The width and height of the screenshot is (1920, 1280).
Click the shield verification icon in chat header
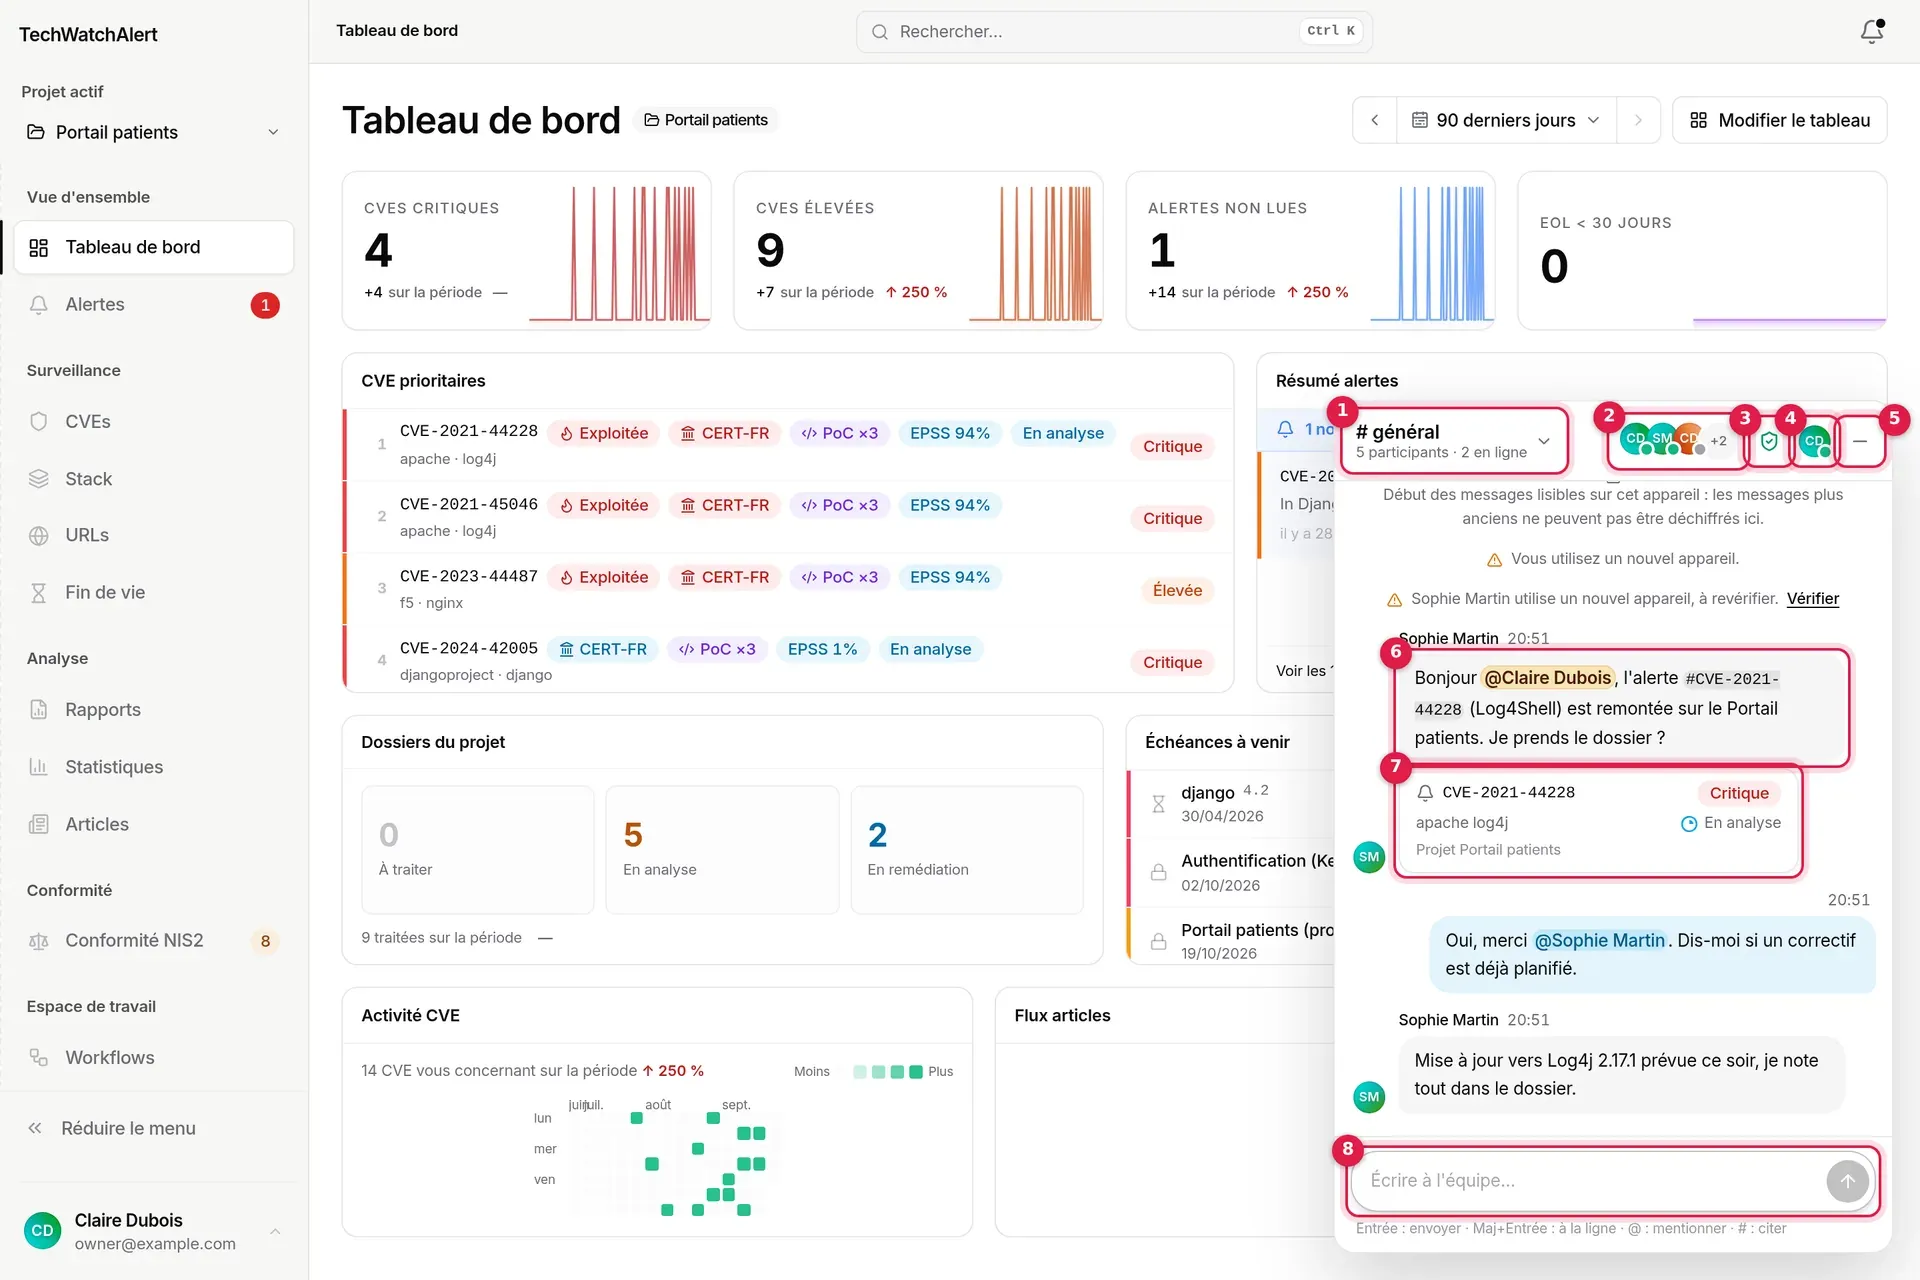tap(1769, 441)
